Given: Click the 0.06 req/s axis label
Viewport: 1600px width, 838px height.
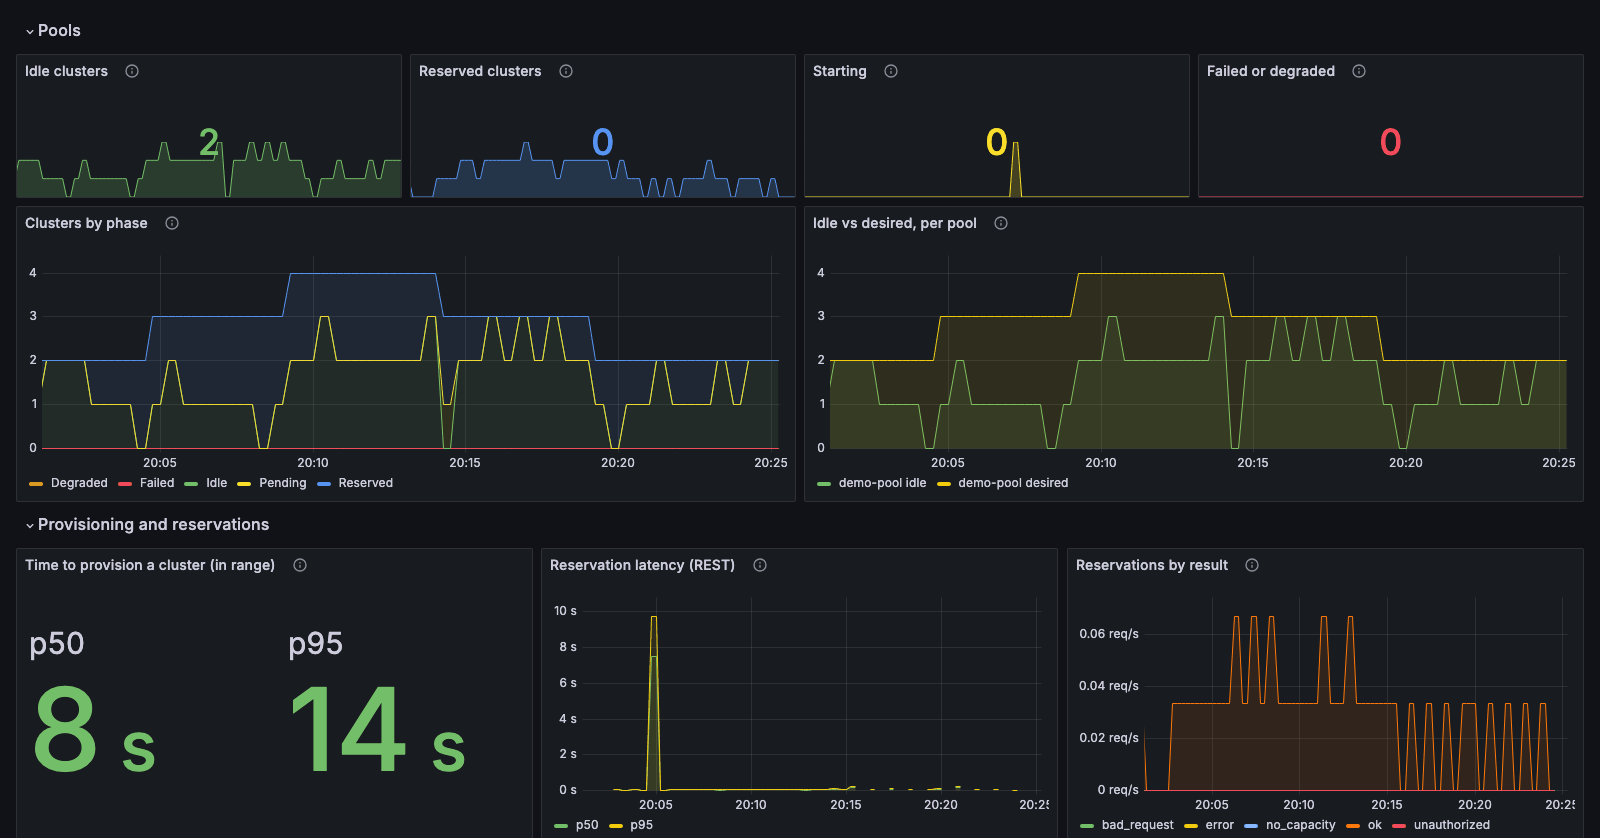Looking at the screenshot, I should click(x=1109, y=634).
